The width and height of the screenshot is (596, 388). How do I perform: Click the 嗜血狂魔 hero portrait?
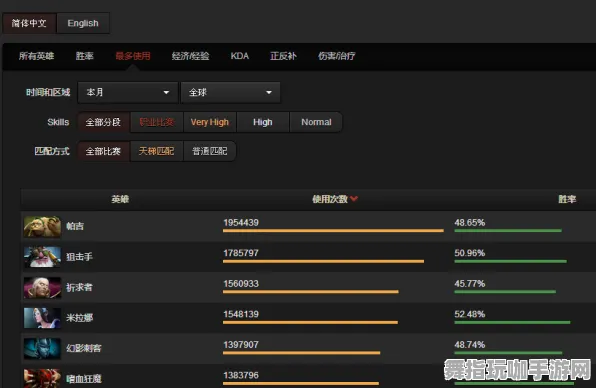[42, 378]
